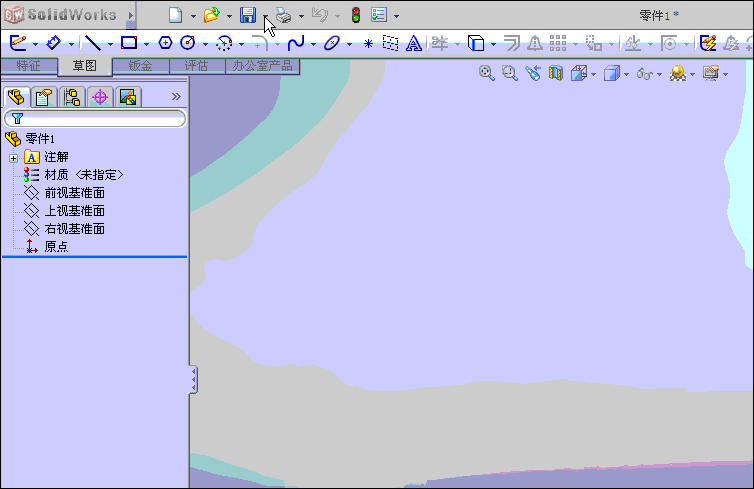Select the Smart Dimension tool
Image resolution: width=754 pixels, height=489 pixels.
coord(53,43)
